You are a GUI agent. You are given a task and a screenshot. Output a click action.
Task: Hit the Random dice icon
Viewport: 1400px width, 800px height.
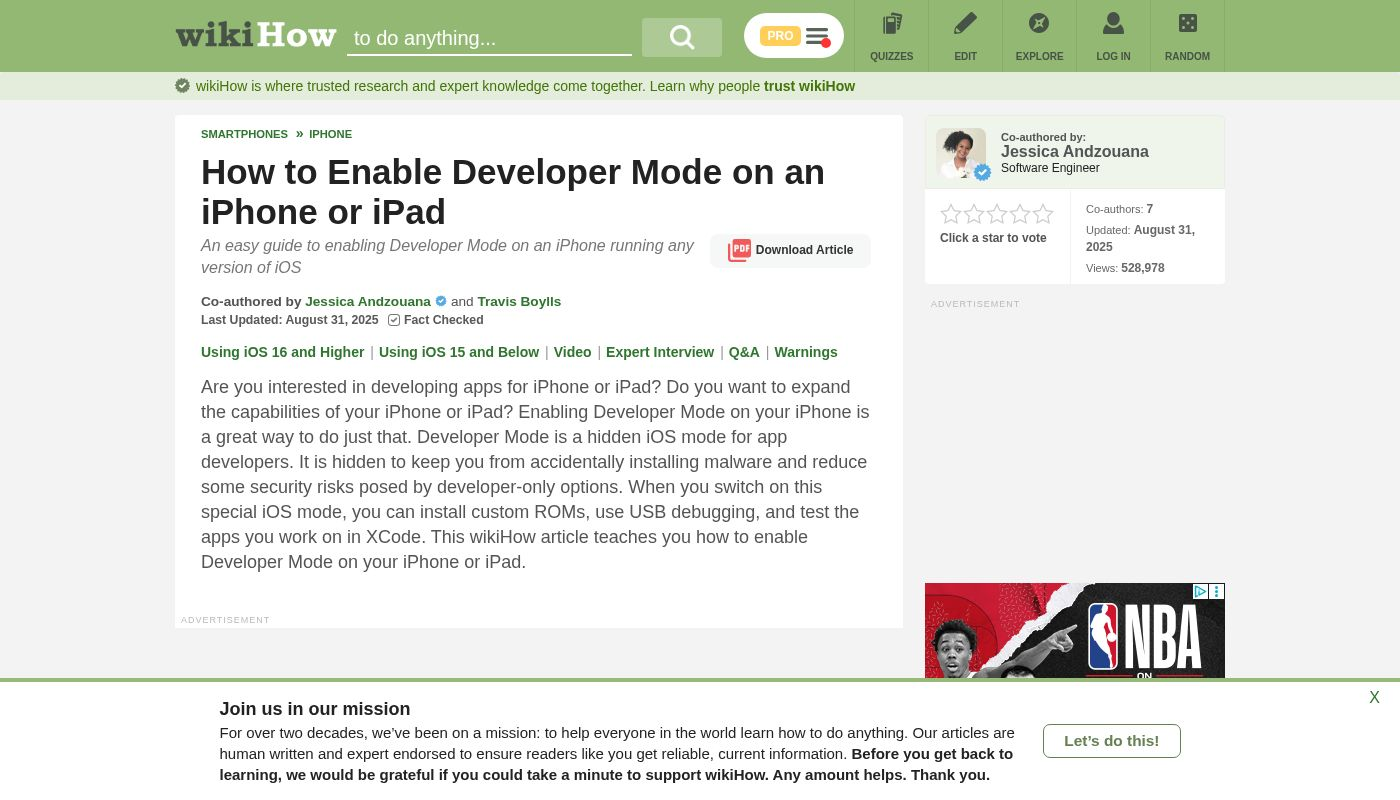point(1187,24)
